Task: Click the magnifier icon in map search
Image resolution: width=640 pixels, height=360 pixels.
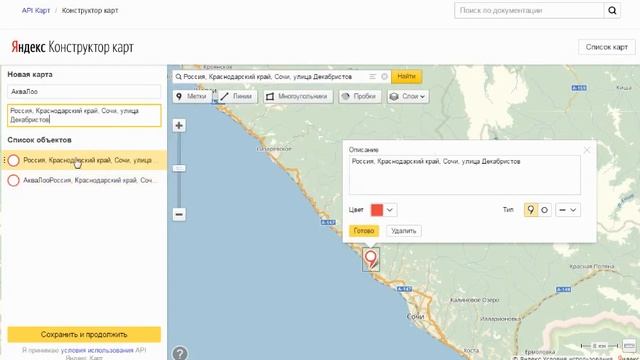Action: pos(178,77)
